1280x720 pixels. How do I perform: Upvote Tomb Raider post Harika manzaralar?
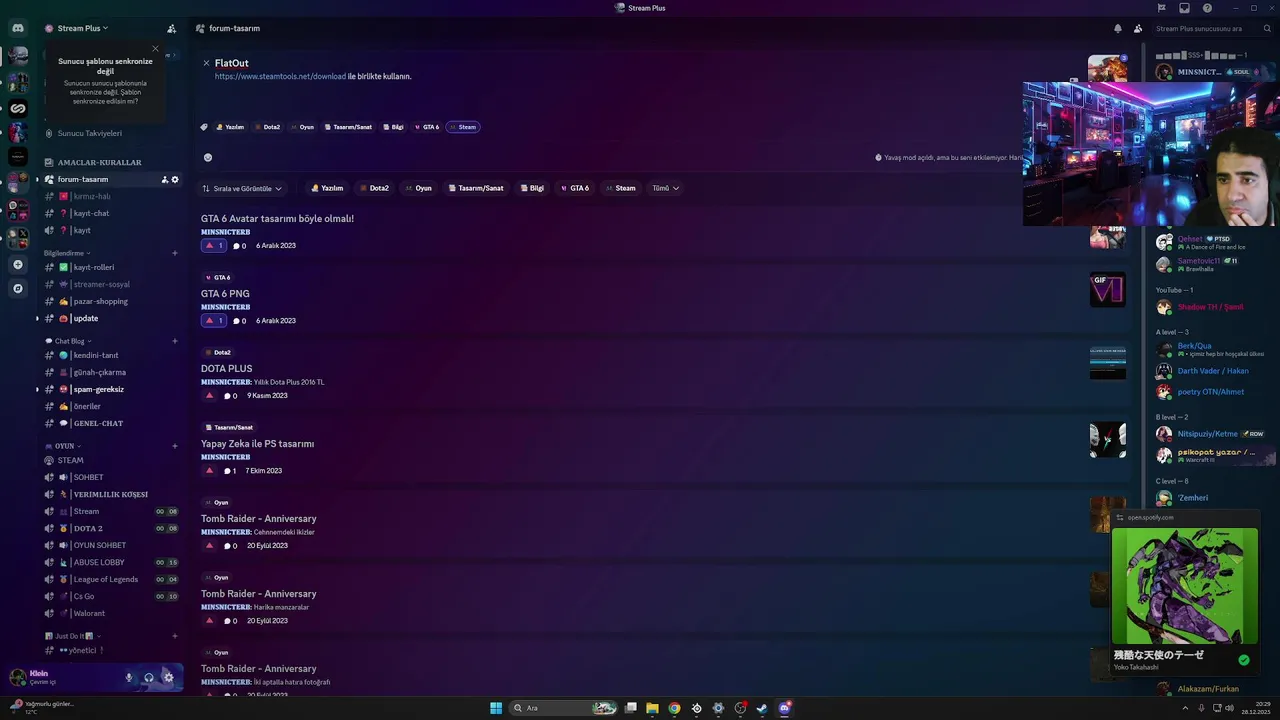(x=209, y=620)
